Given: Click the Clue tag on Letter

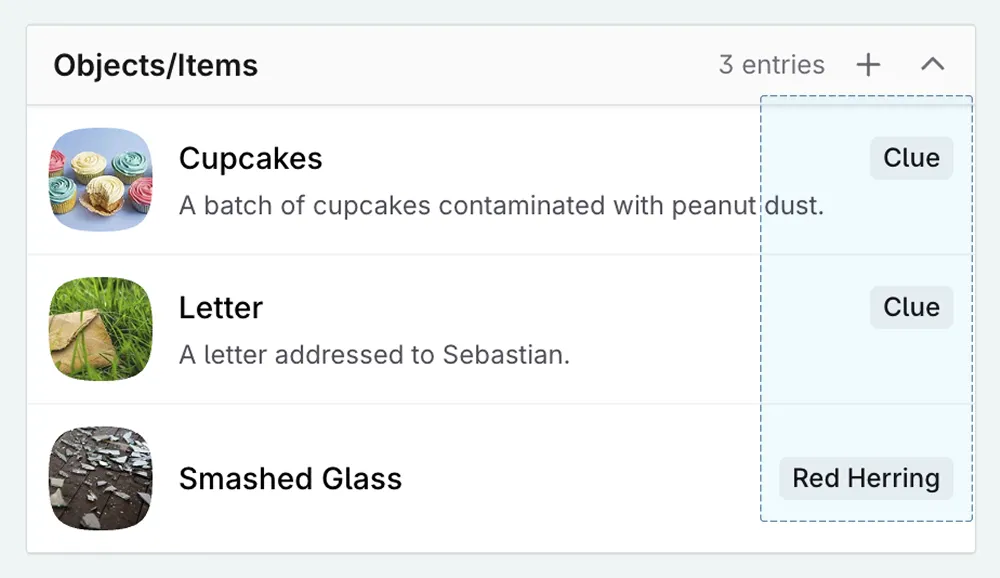Looking at the screenshot, I should (x=911, y=307).
